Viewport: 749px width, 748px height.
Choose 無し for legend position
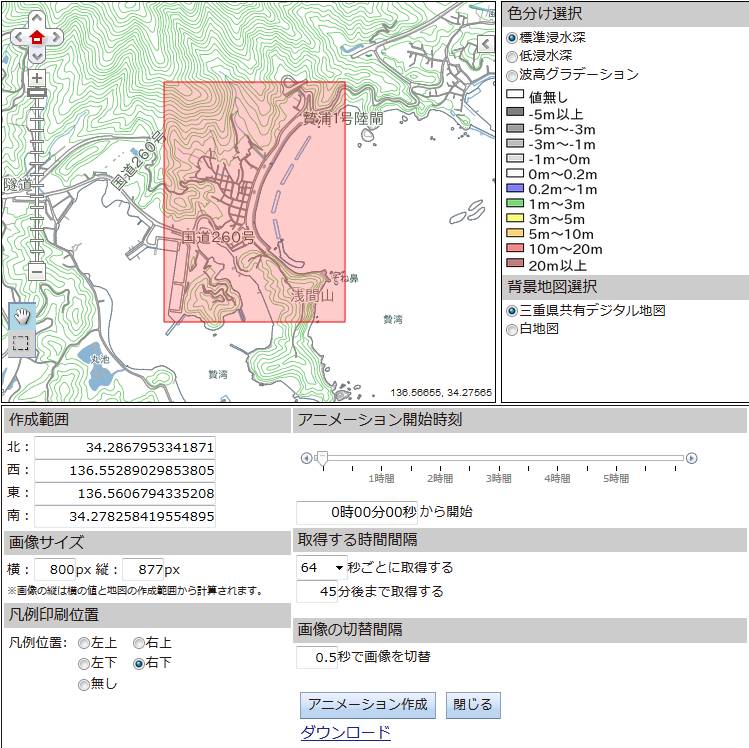tap(84, 684)
